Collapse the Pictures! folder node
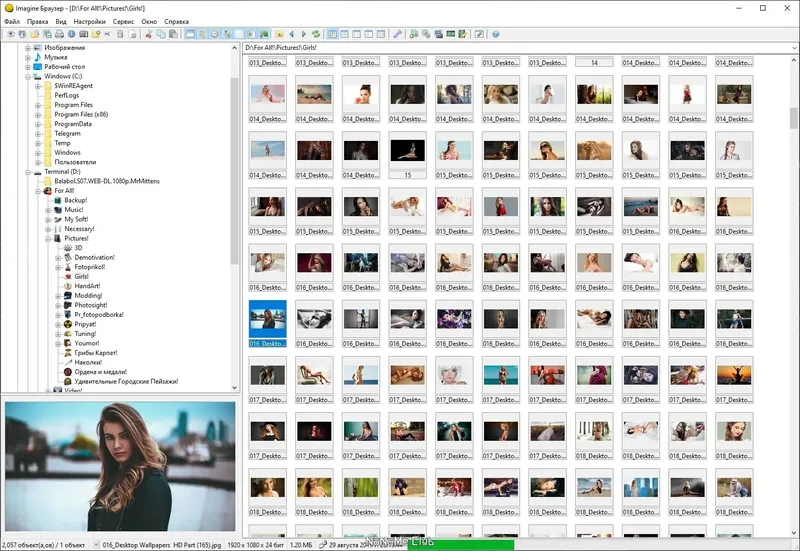 pyautogui.click(x=48, y=239)
